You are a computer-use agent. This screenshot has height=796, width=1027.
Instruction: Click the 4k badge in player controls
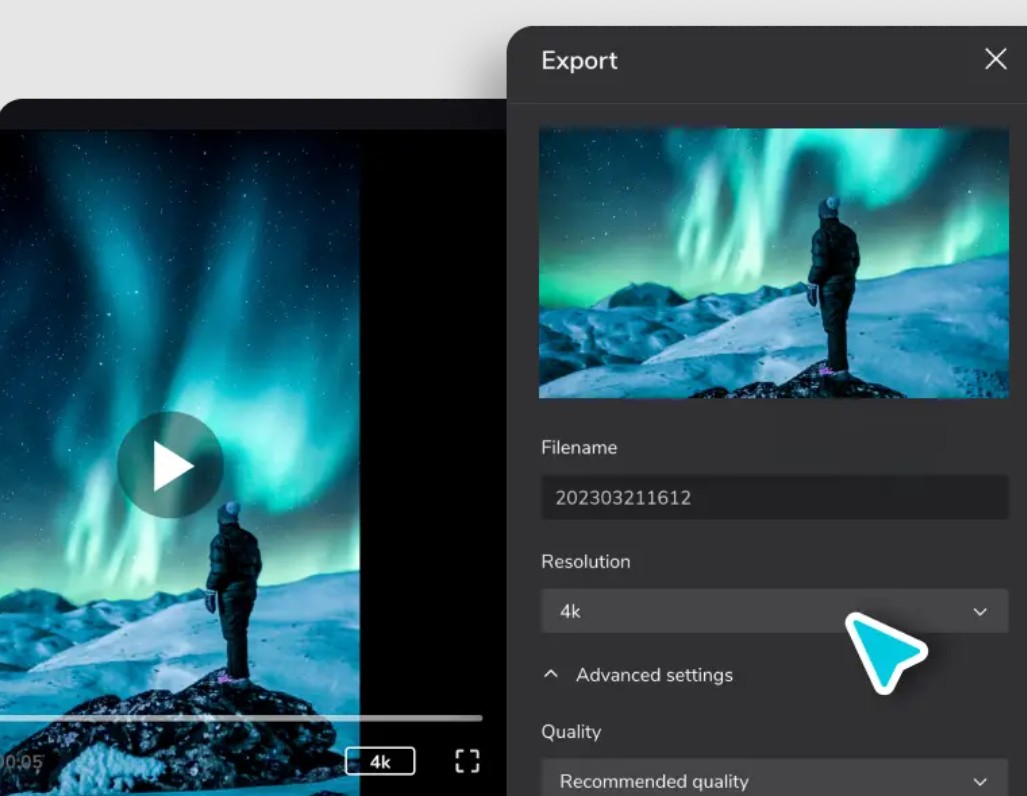(x=380, y=761)
